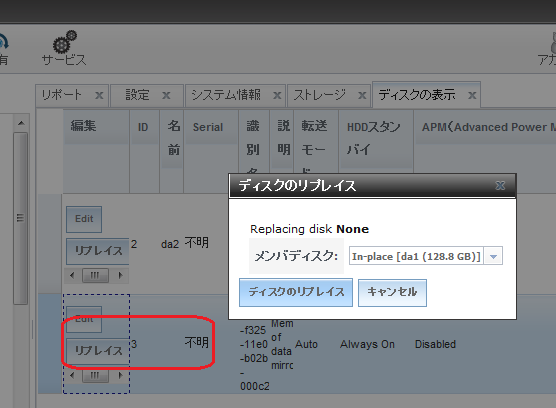The width and height of the screenshot is (556, 408).
Task: Click left scroll arrow in ID 3 row
Action: point(72,375)
